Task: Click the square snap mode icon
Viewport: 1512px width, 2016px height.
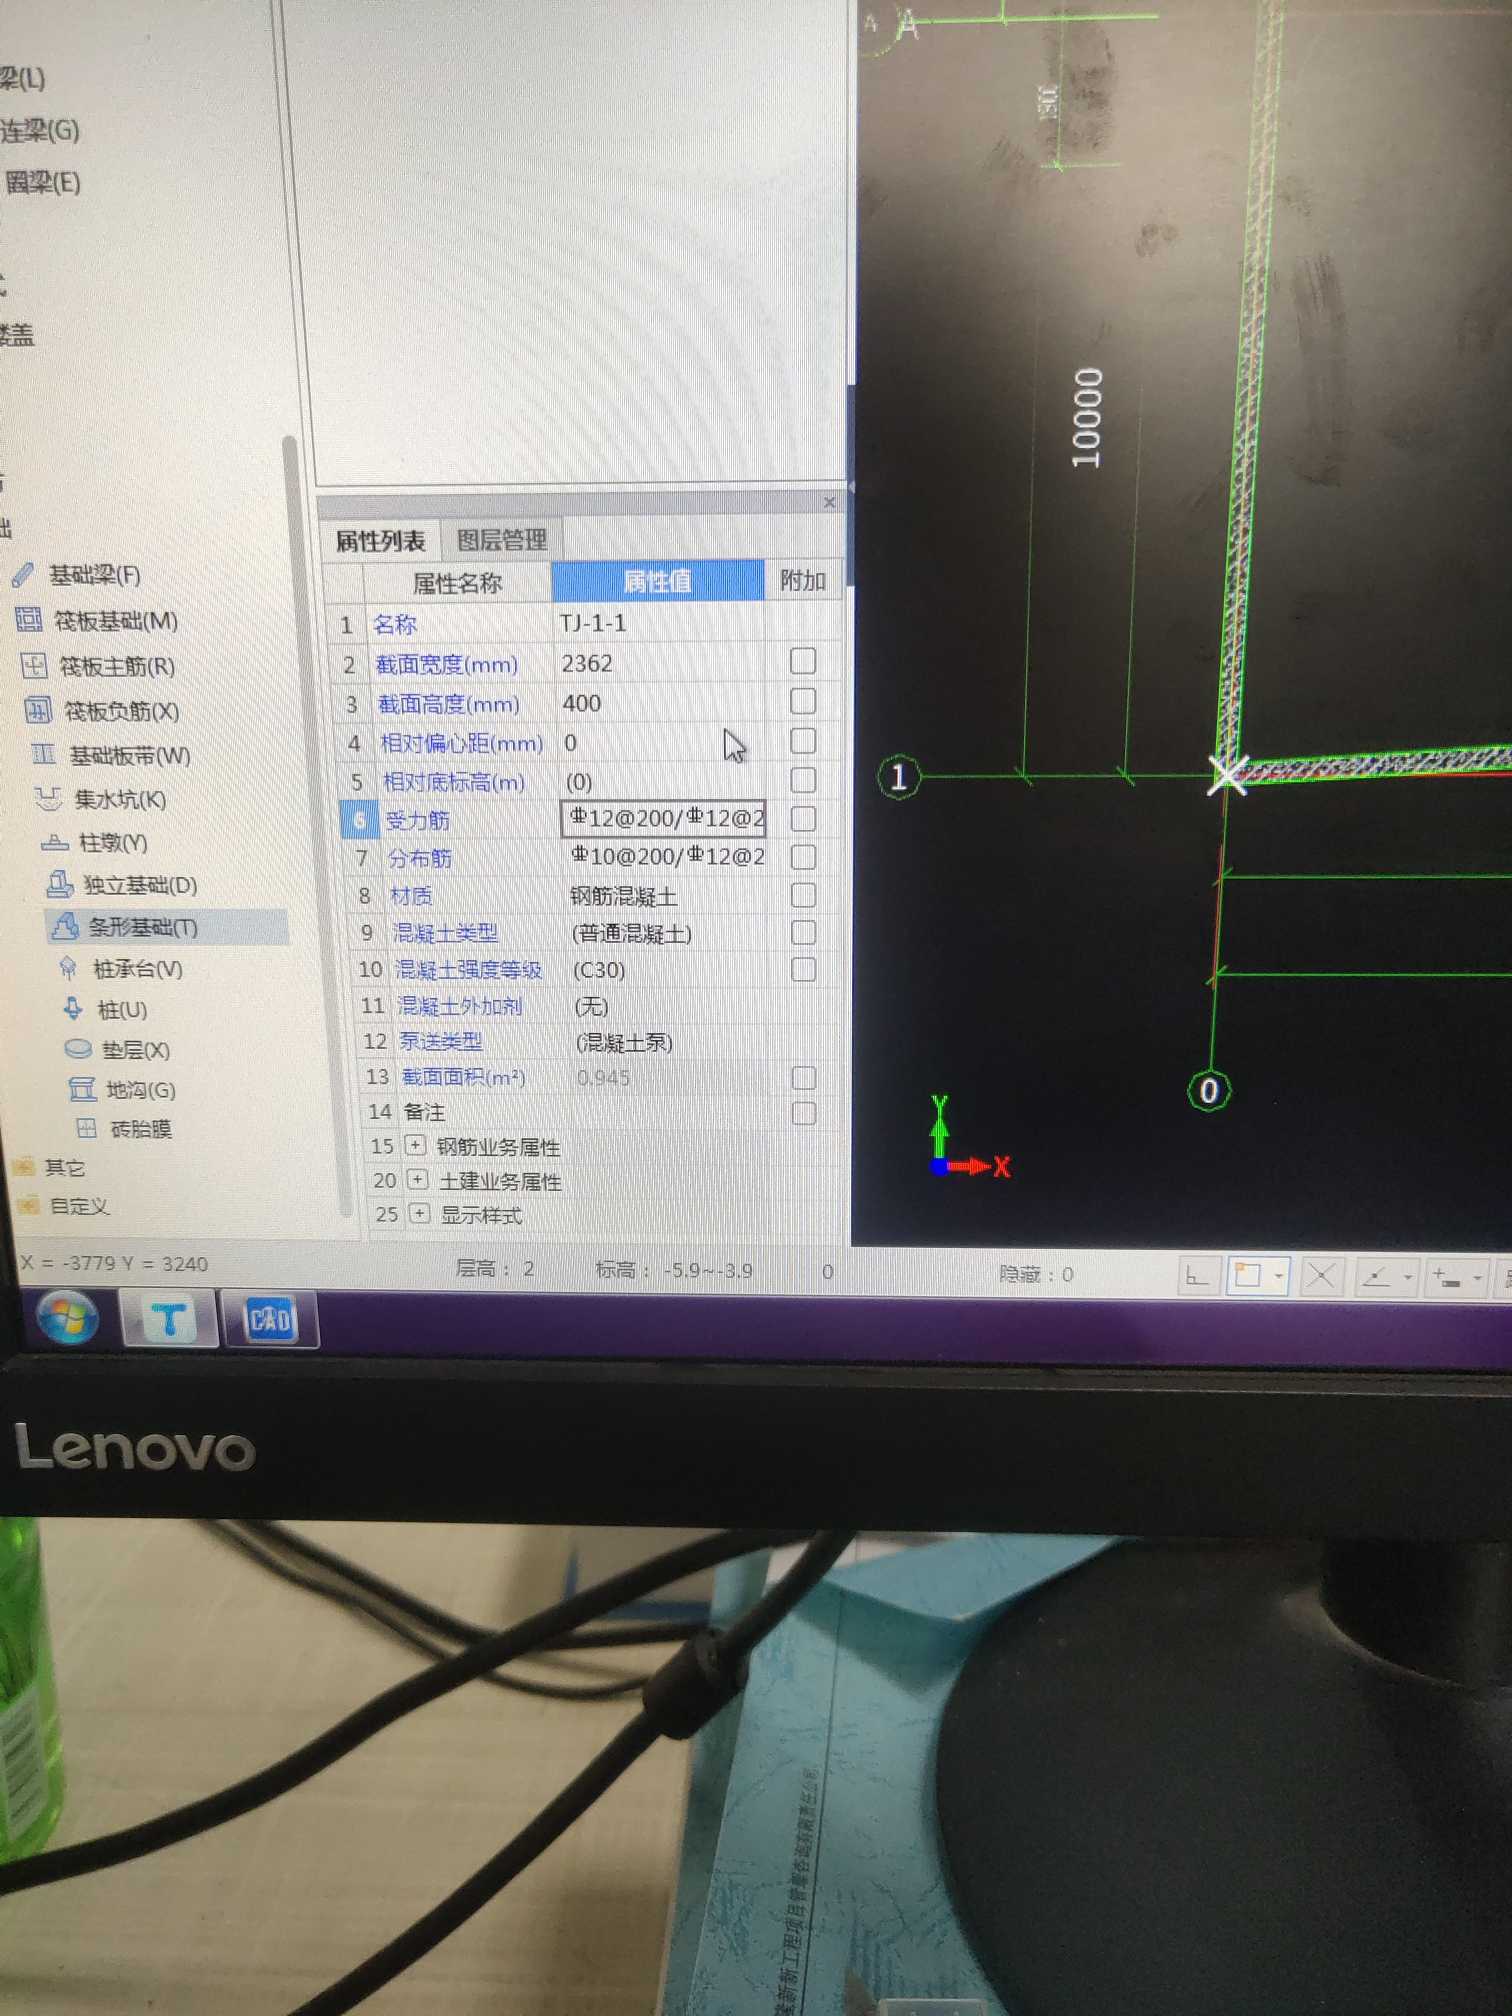Action: (x=1247, y=1276)
